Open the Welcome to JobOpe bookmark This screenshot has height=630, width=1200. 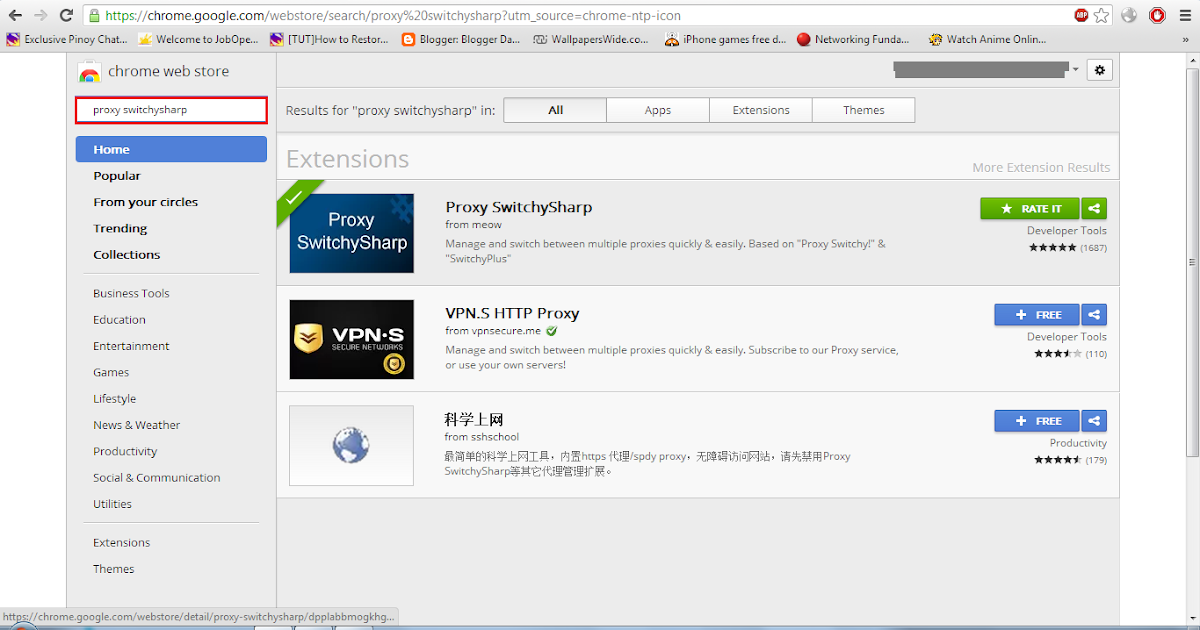(199, 40)
